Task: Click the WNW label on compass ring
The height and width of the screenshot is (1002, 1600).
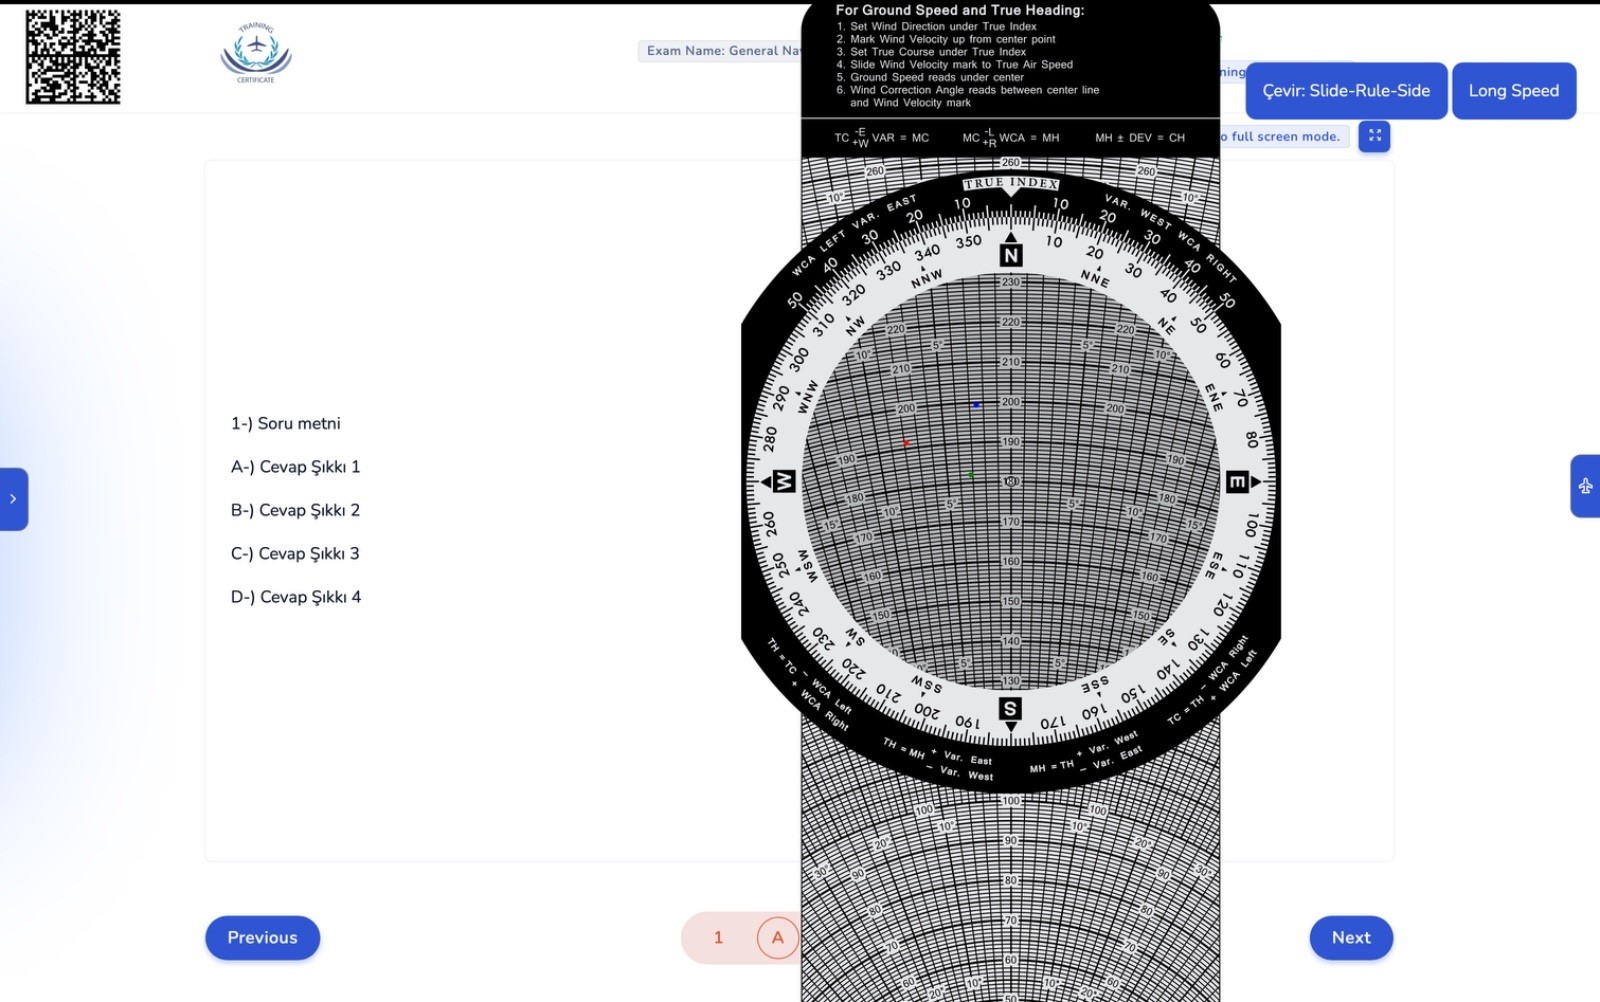Action: click(807, 397)
